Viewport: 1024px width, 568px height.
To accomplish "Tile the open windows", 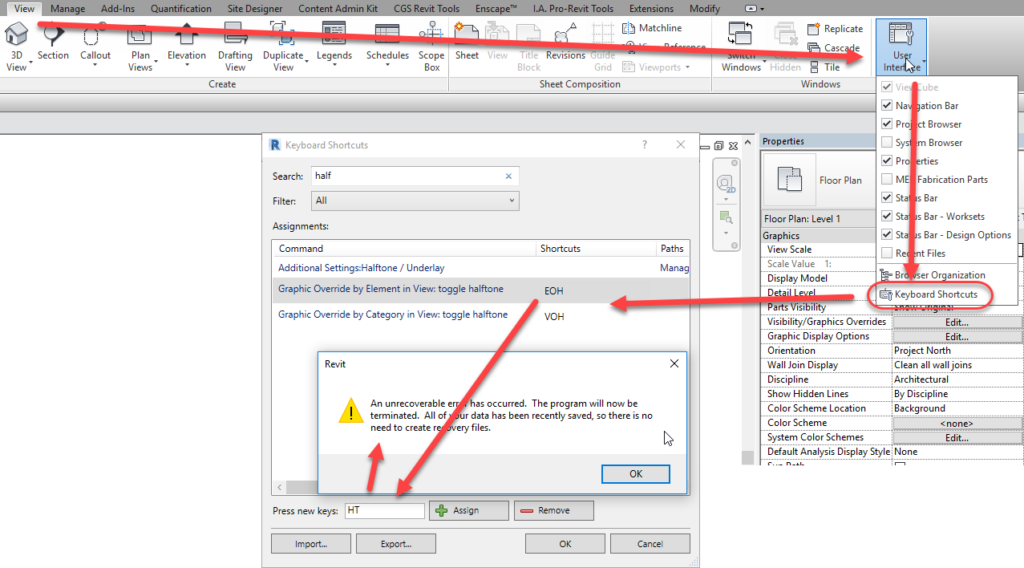I will [825, 67].
